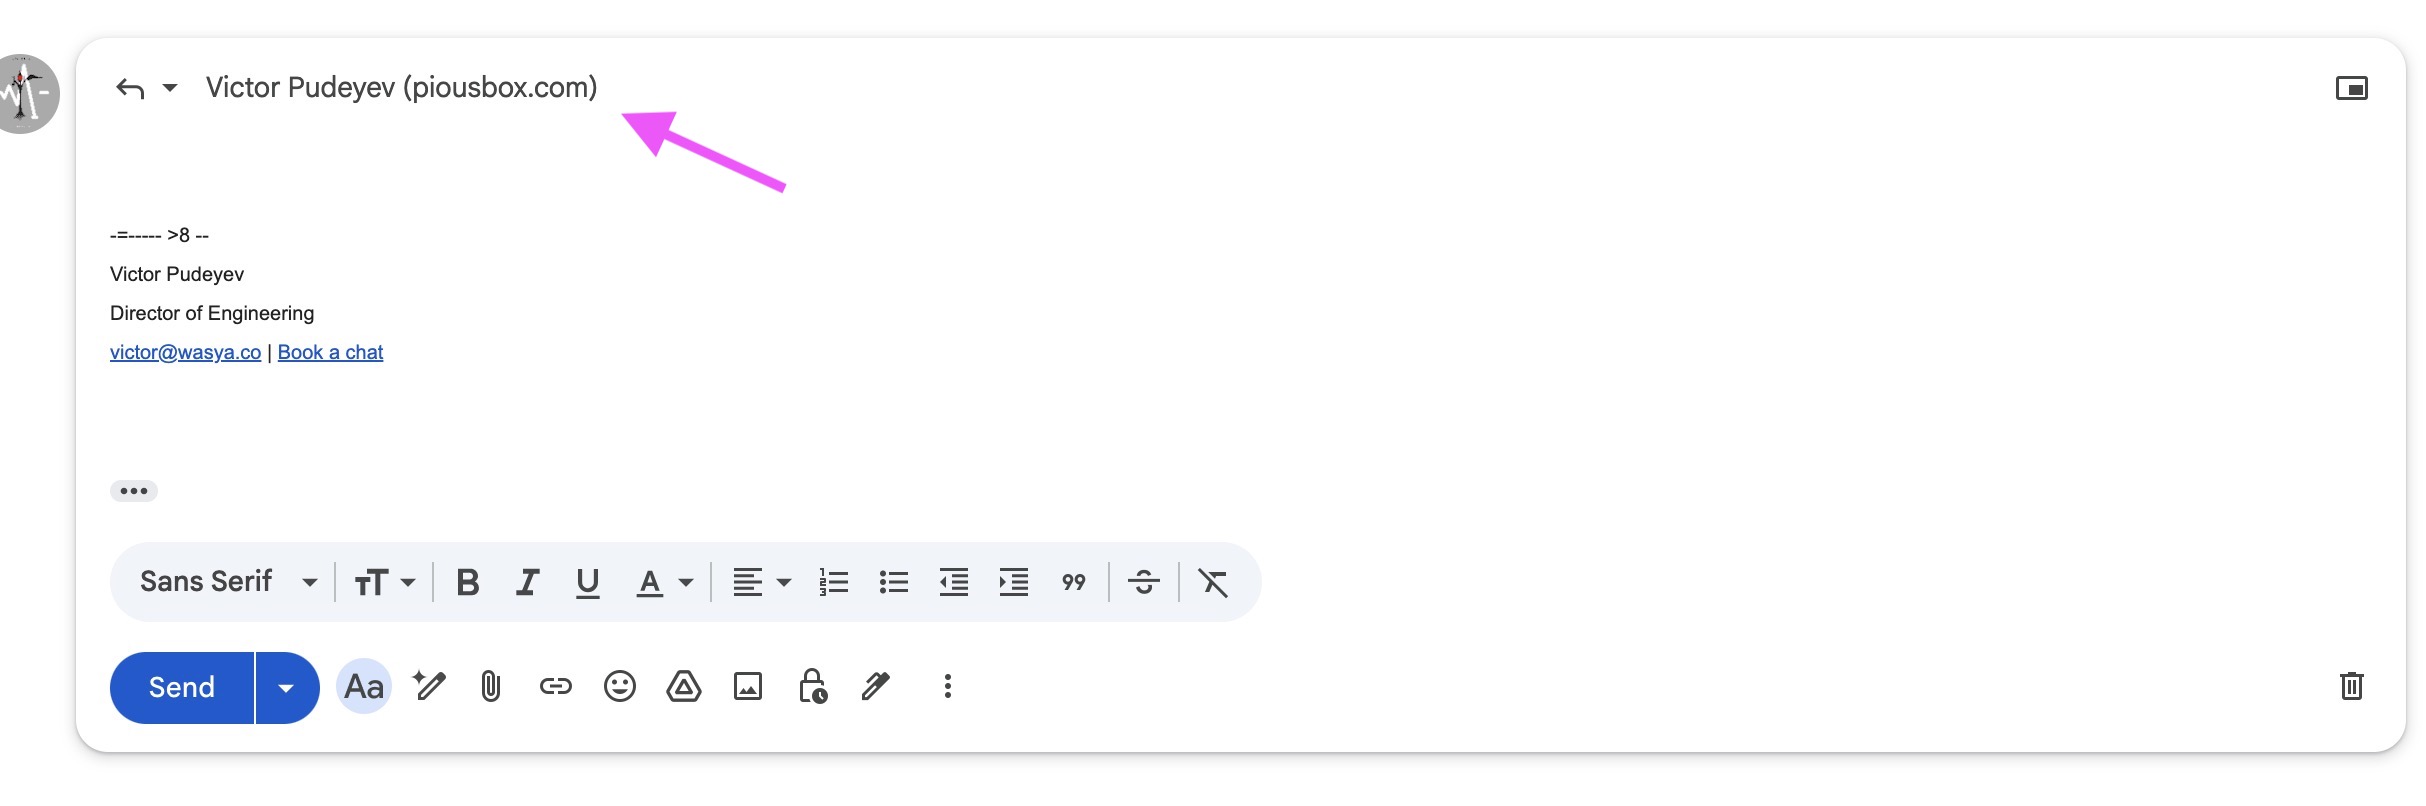Open more options three-dot menu
2426x806 pixels.
[948, 687]
